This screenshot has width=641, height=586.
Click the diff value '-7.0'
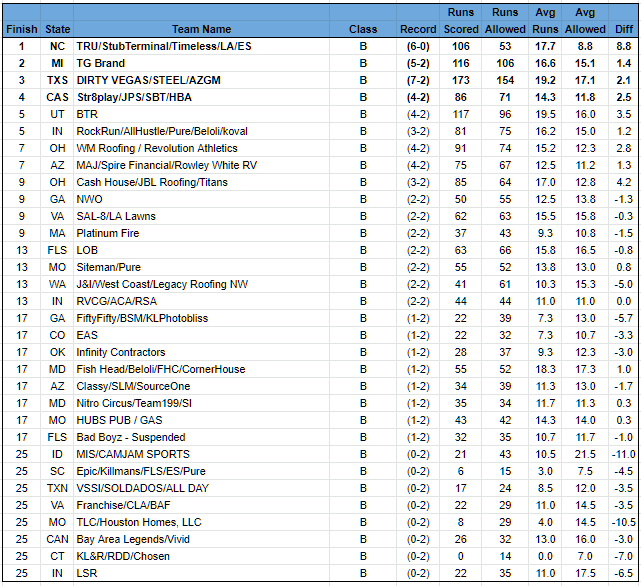click(x=624, y=557)
